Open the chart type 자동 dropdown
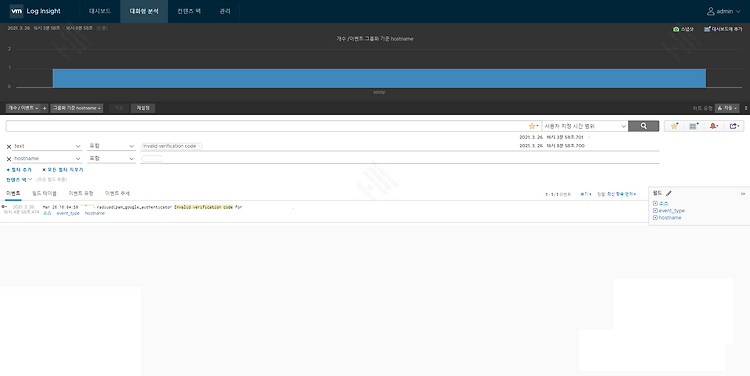 (x=728, y=109)
